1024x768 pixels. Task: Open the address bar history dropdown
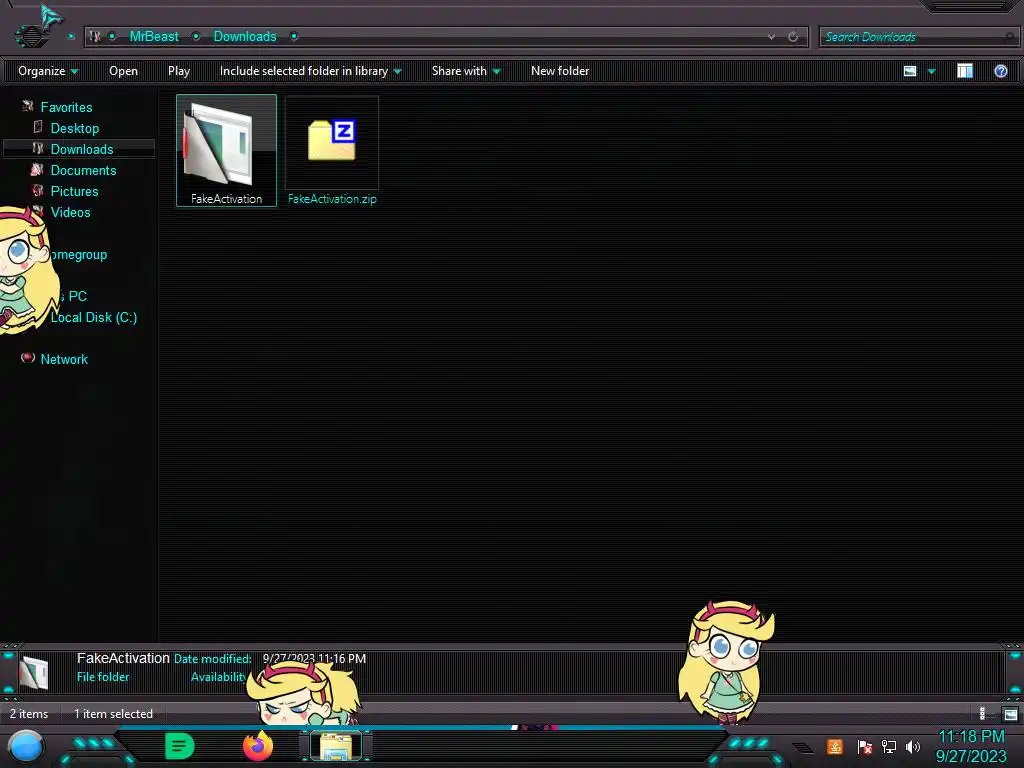[x=771, y=37]
